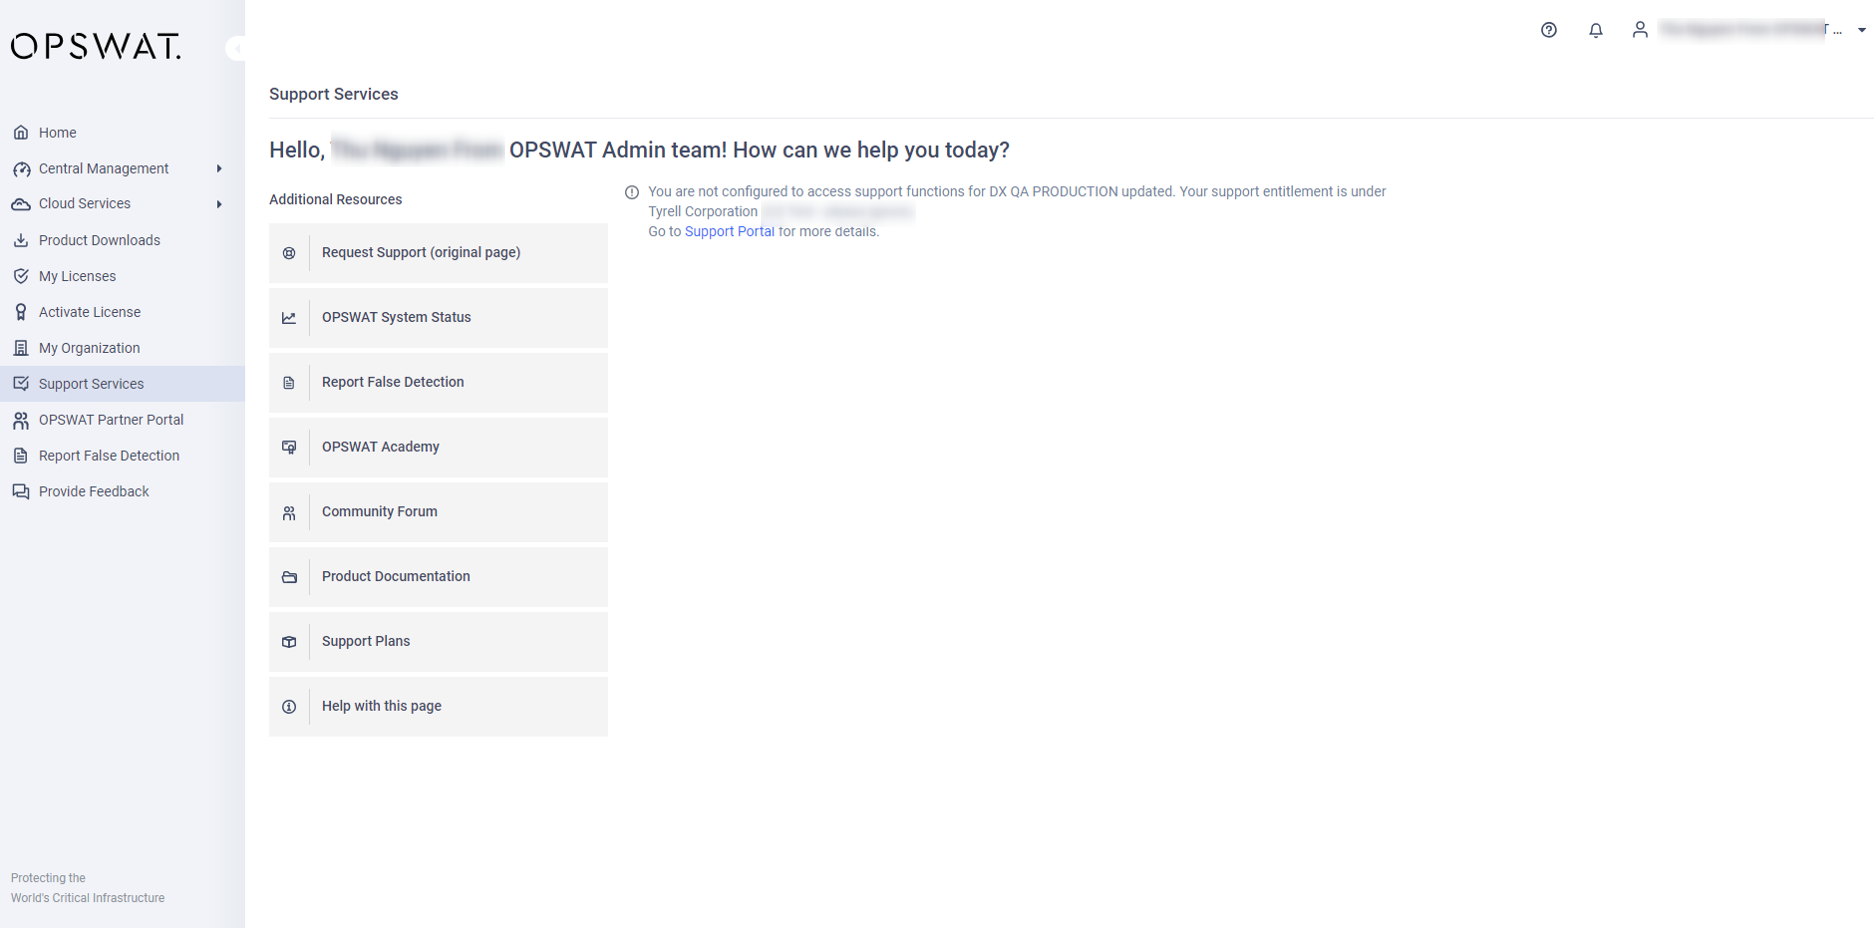Open notifications bell icon
This screenshot has height=928, width=1874.
point(1596,30)
